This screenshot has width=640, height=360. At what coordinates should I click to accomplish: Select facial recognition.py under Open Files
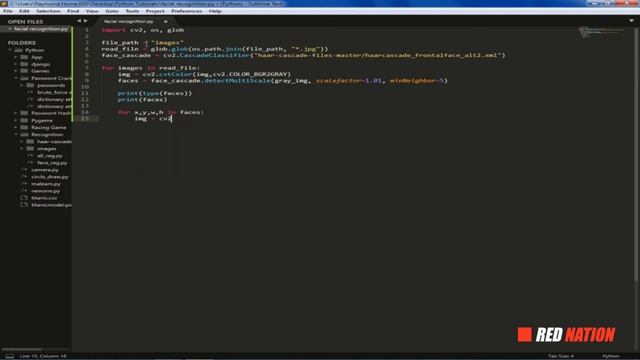coord(41,29)
